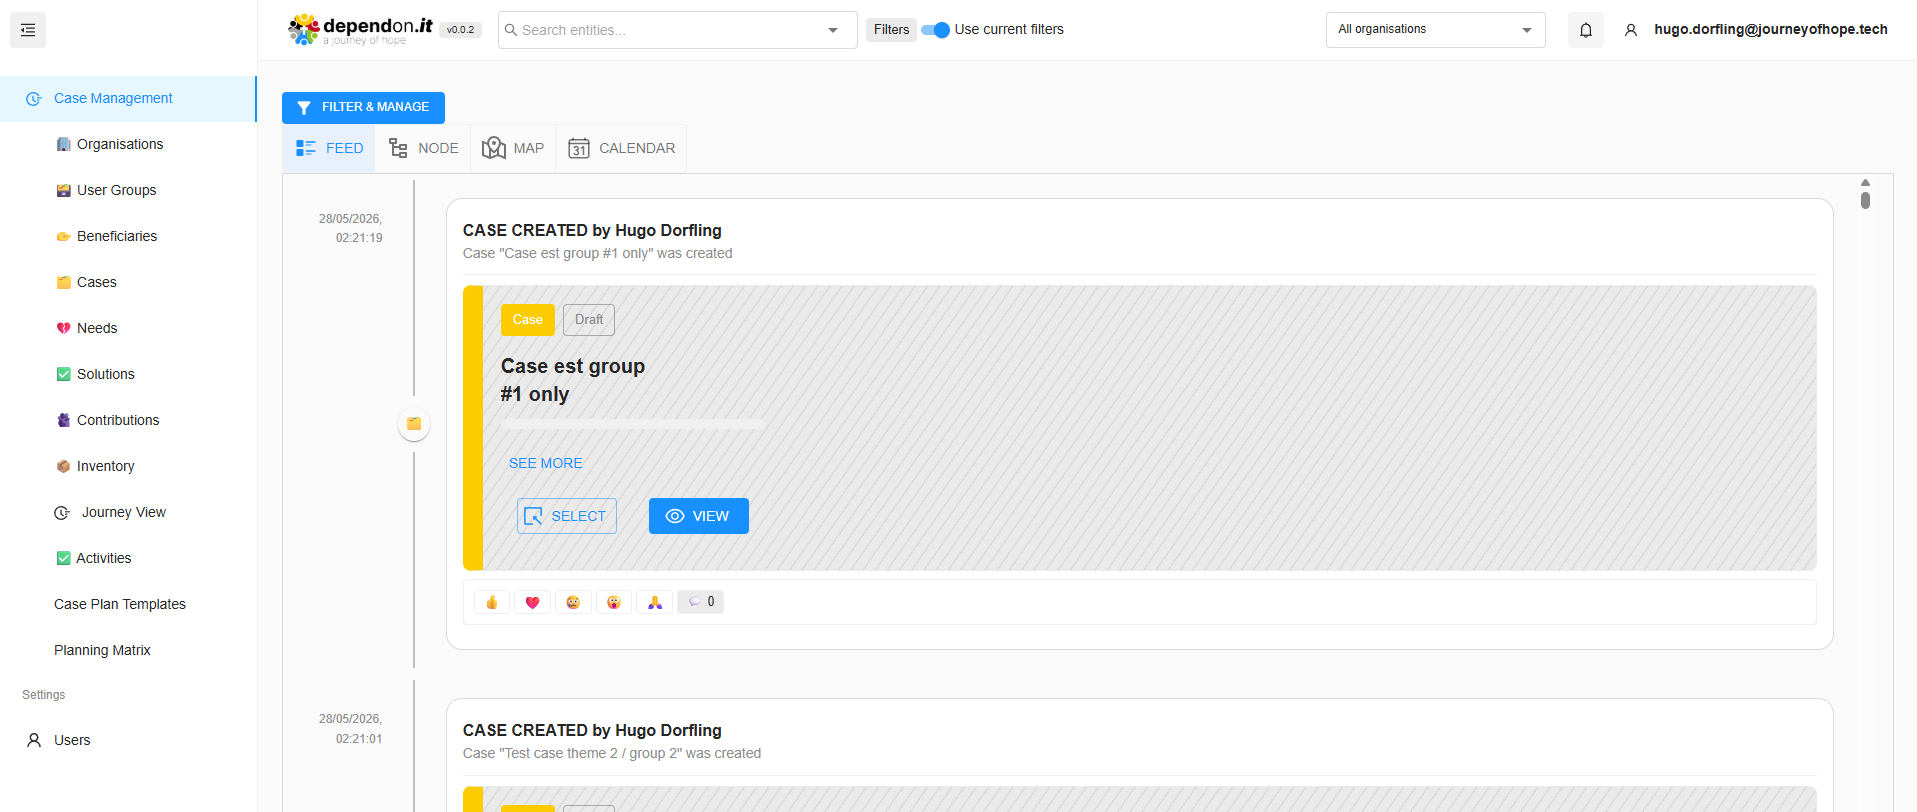Click the Solutions checkmark icon
The height and width of the screenshot is (812, 1917).
[64, 374]
